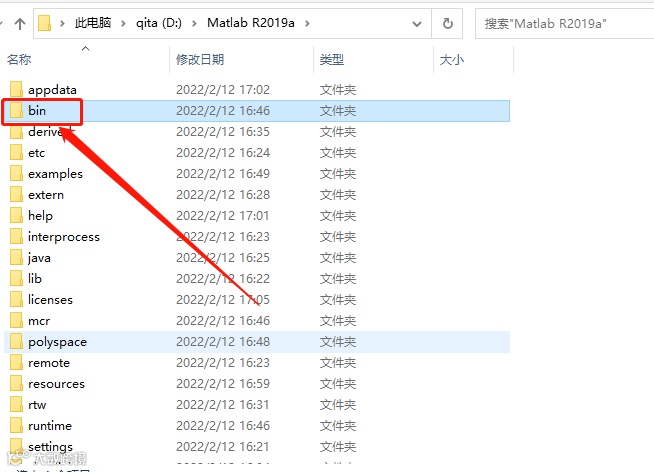Click the folder icon in address bar
654x472 pixels.
[44, 23]
